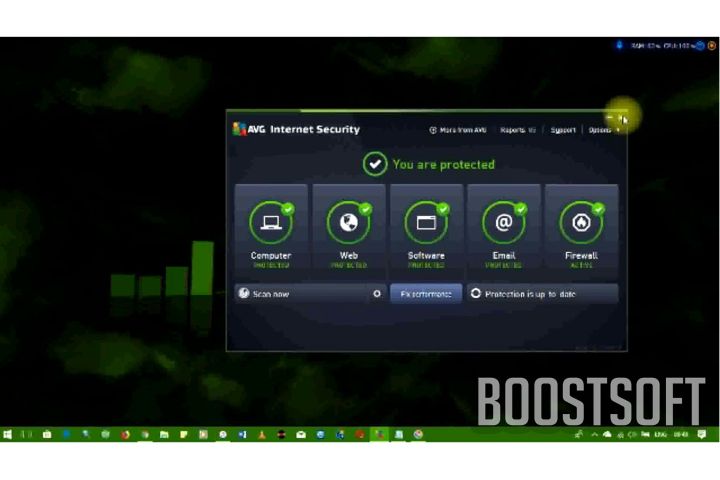Click the orange circular icon at top right

[712, 45]
